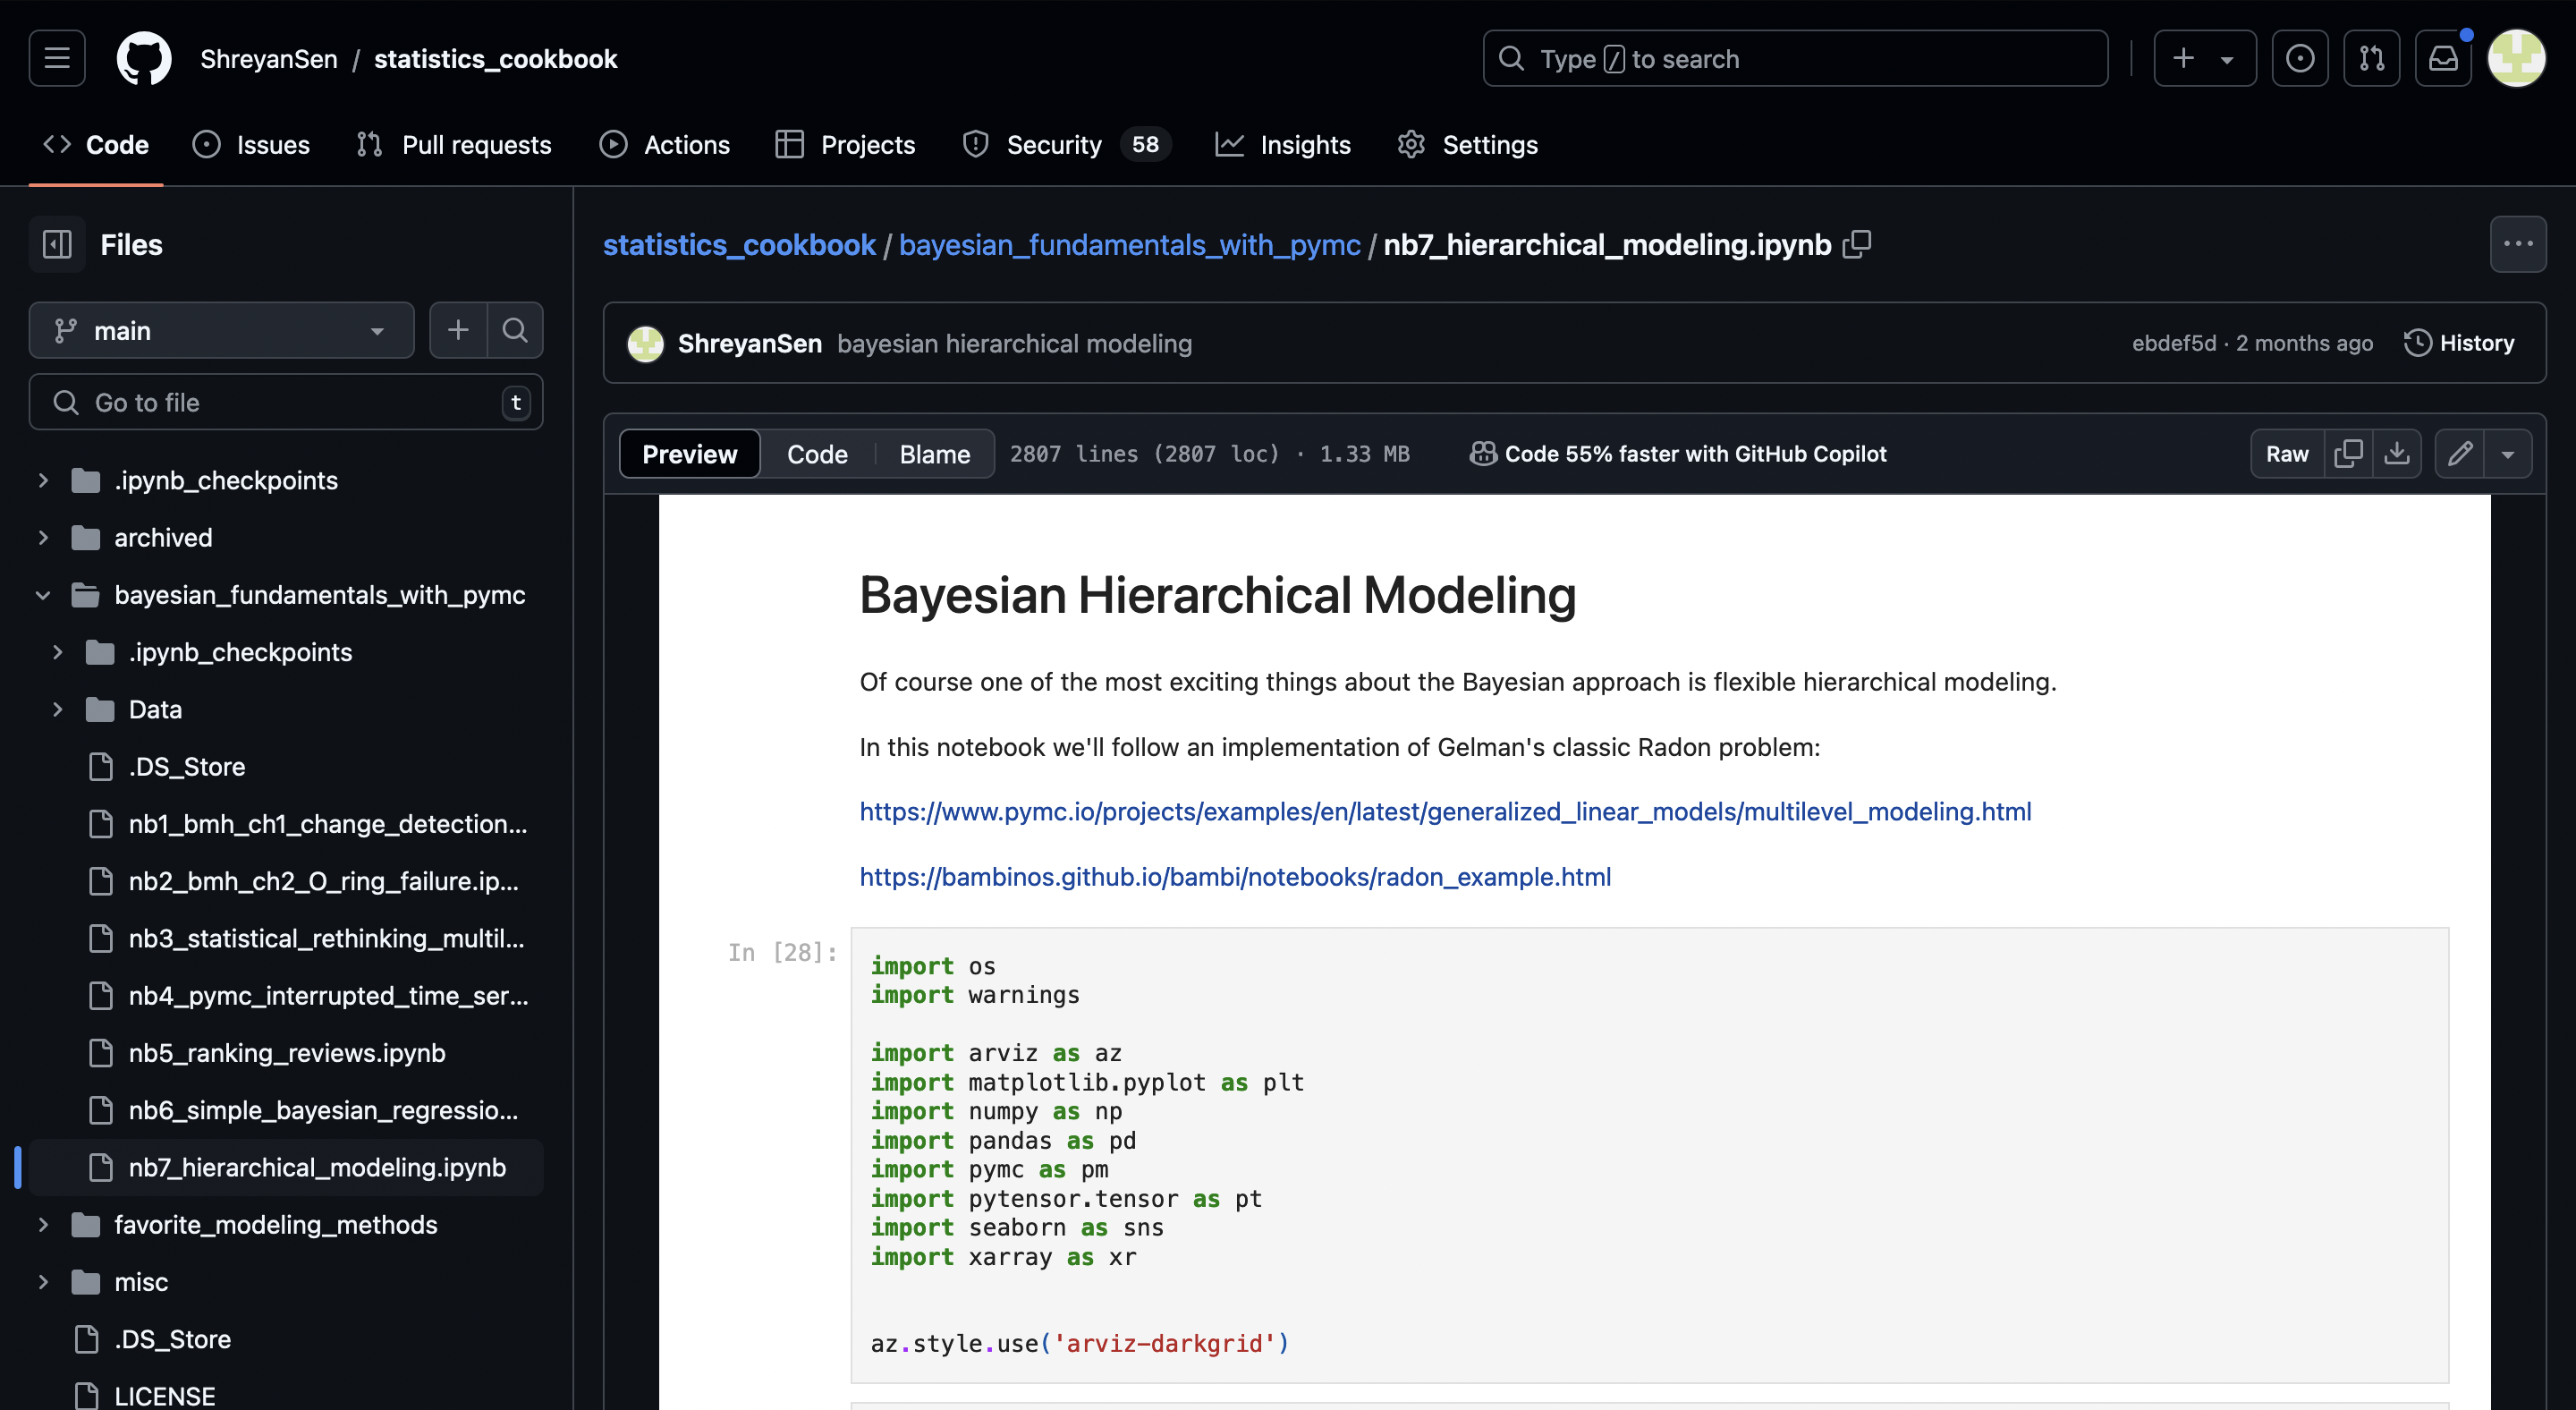
Task: View file History
Action: click(x=2460, y=343)
